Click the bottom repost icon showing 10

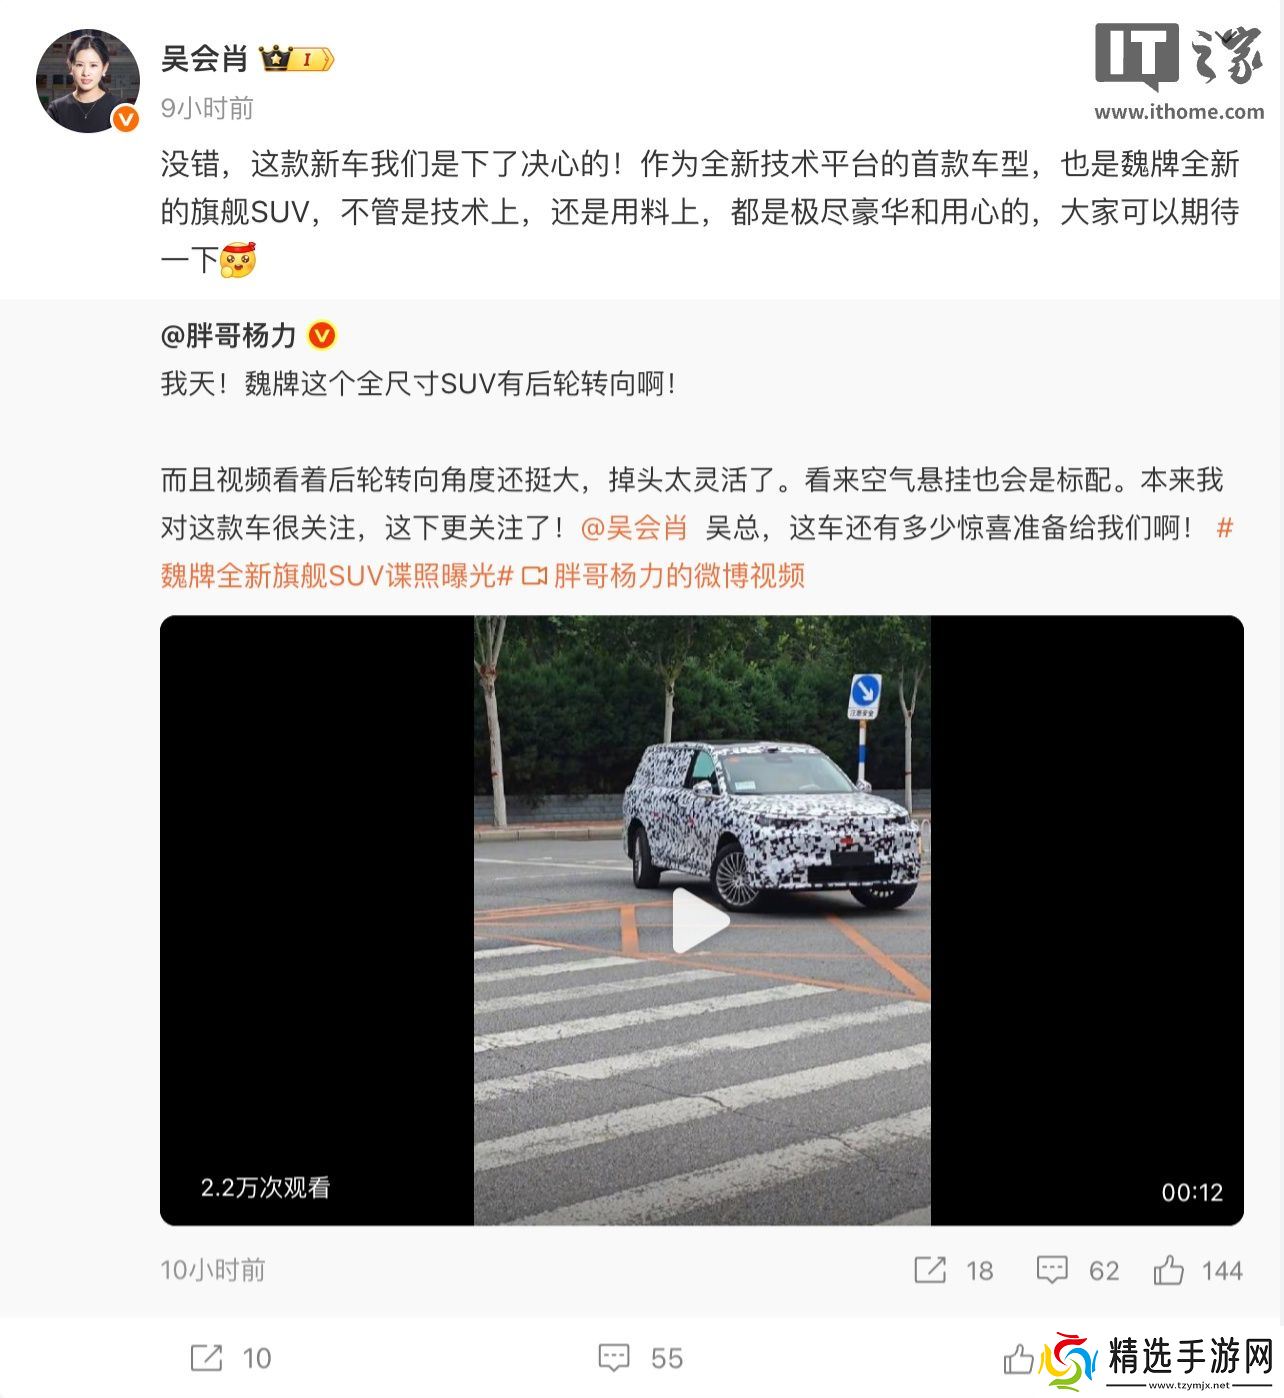[x=206, y=1358]
